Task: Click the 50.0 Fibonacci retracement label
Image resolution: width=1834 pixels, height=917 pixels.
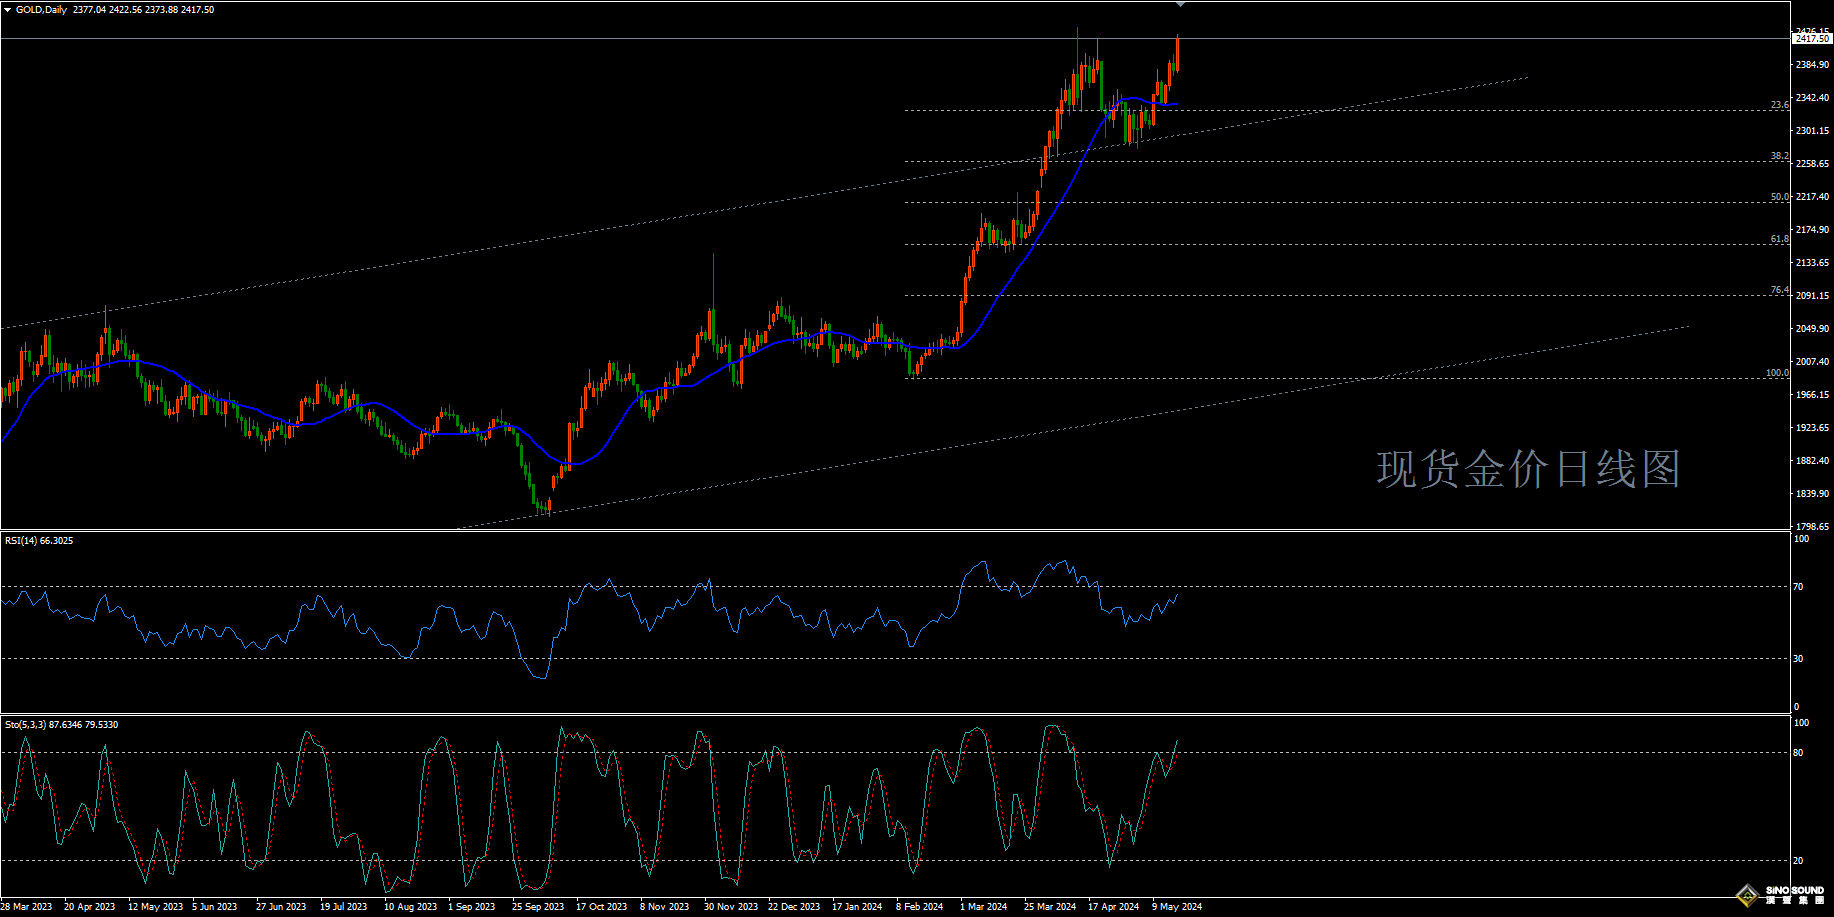Action: [1779, 197]
